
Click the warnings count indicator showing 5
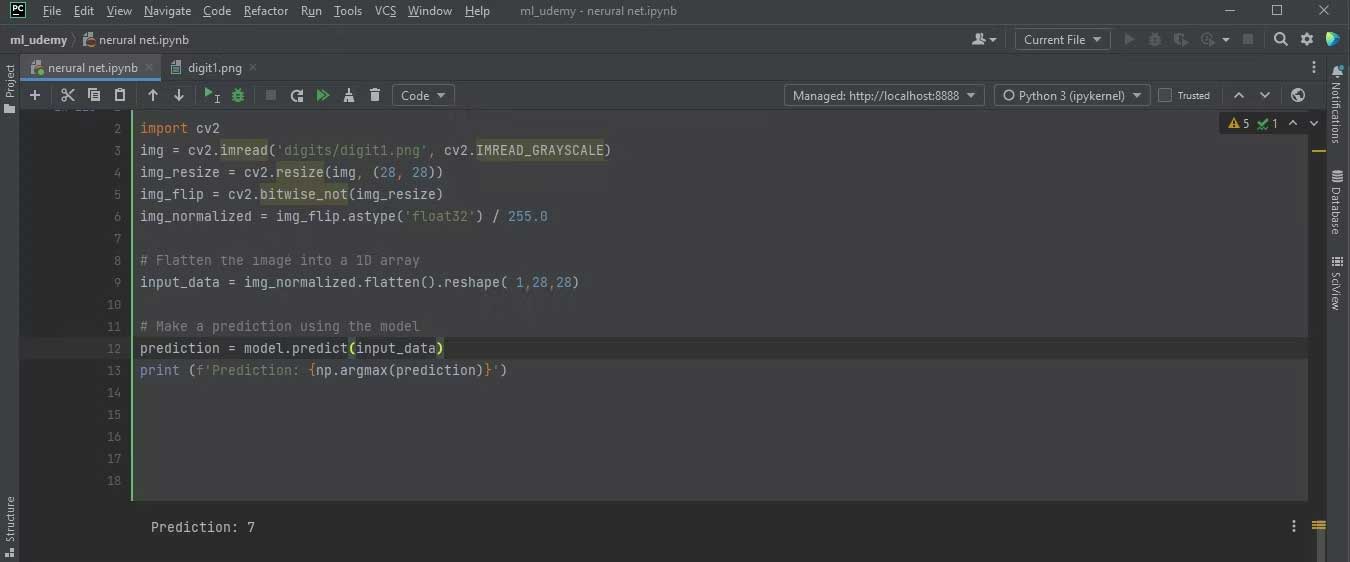pyautogui.click(x=1239, y=123)
